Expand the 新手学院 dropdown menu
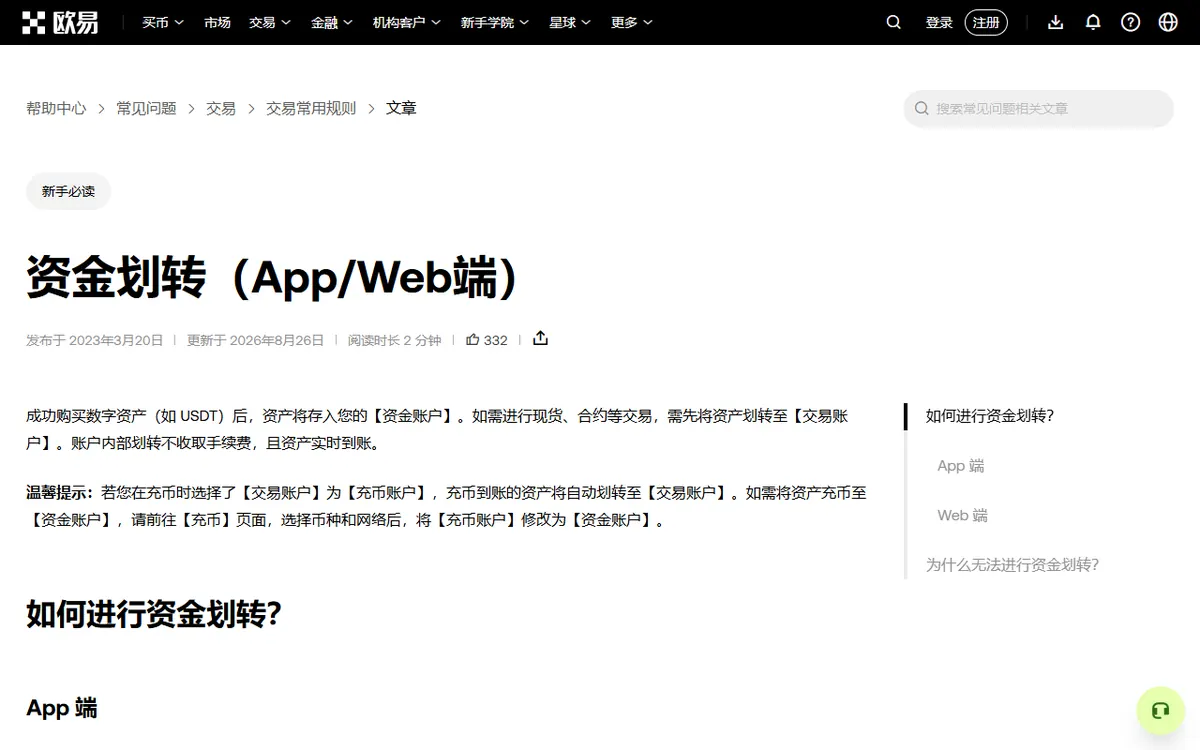The image size is (1200, 750). 494,22
